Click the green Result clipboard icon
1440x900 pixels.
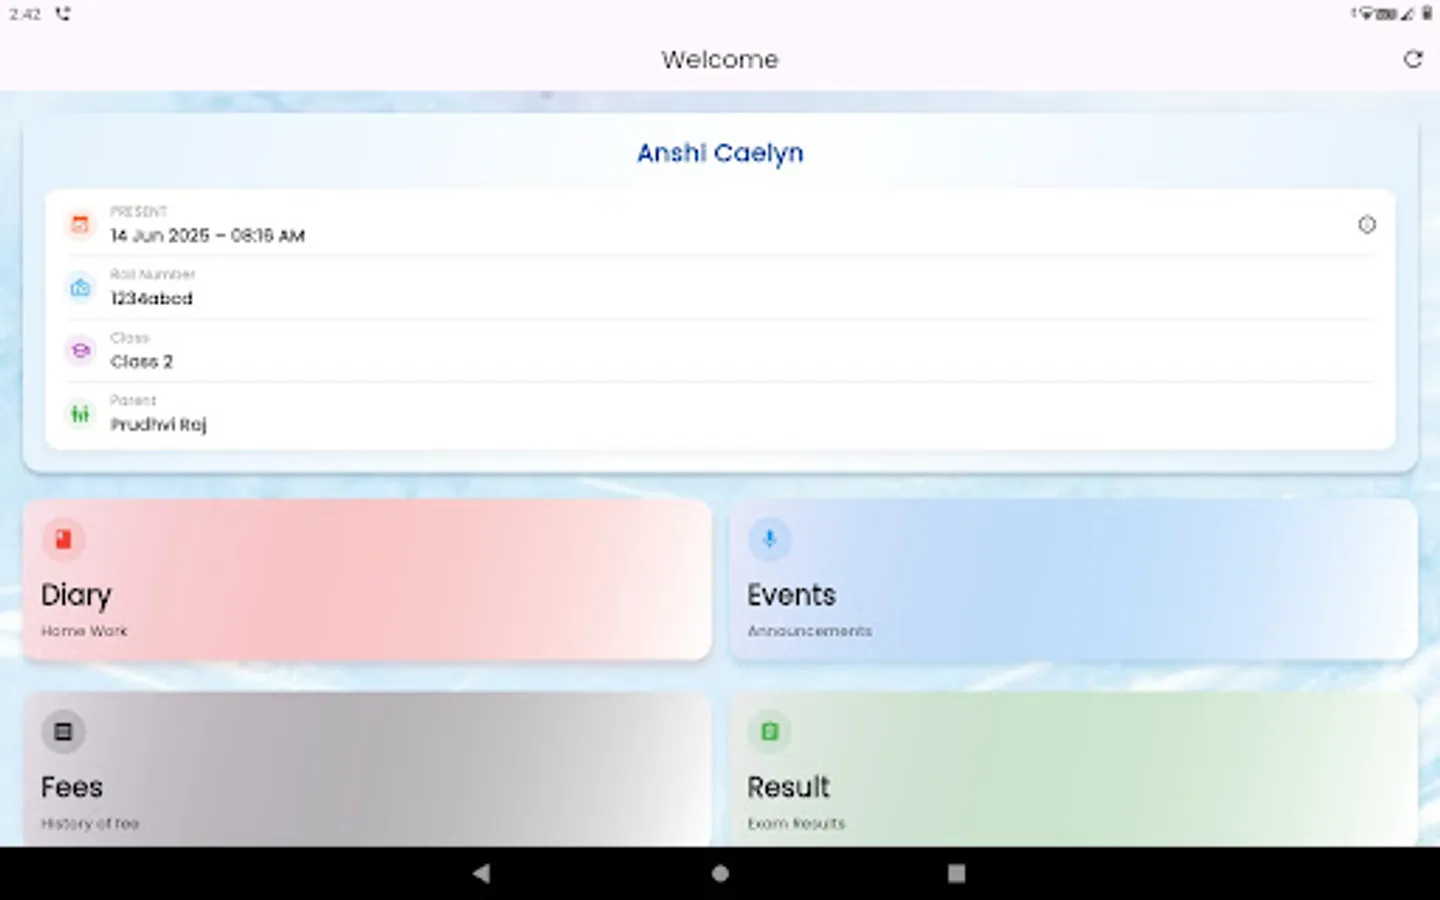click(x=769, y=731)
